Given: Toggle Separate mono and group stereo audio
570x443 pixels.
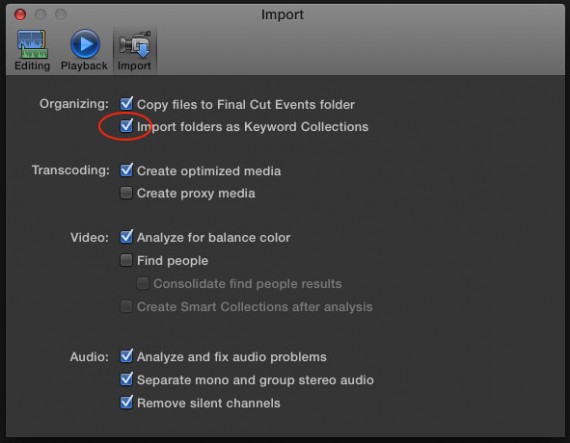Looking at the screenshot, I should tap(126, 379).
